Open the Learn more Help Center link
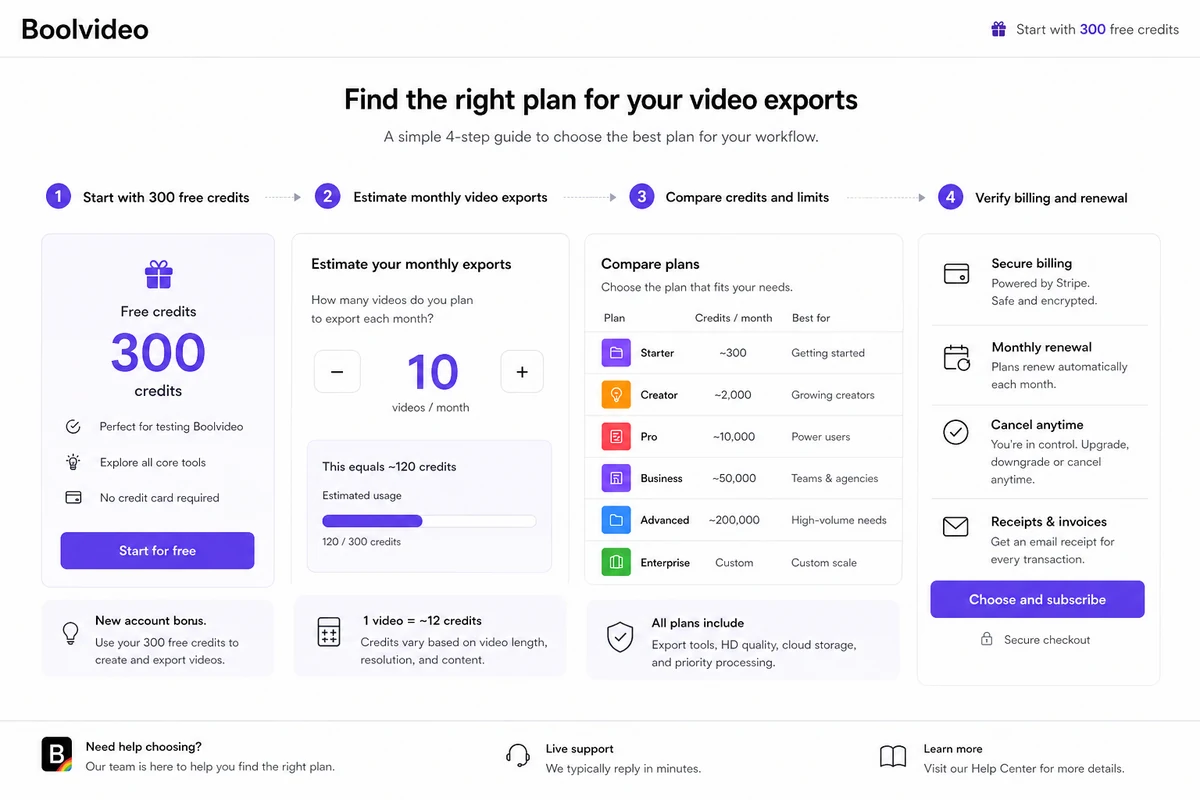1200x800 pixels. [1024, 768]
